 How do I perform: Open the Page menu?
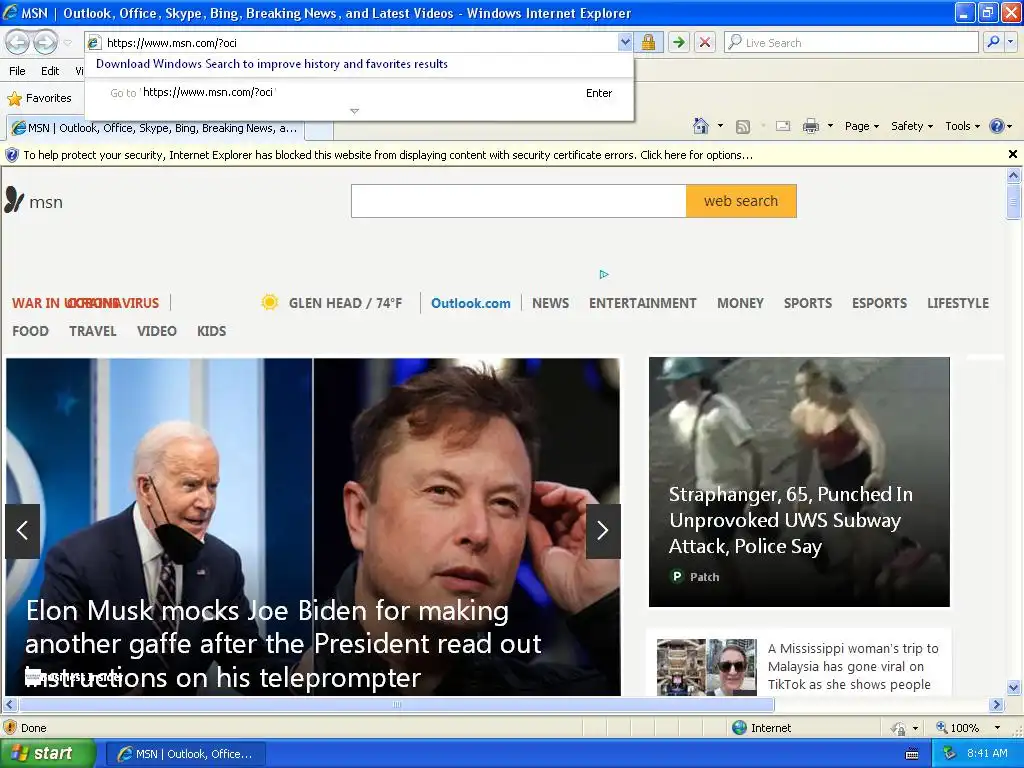pos(861,126)
